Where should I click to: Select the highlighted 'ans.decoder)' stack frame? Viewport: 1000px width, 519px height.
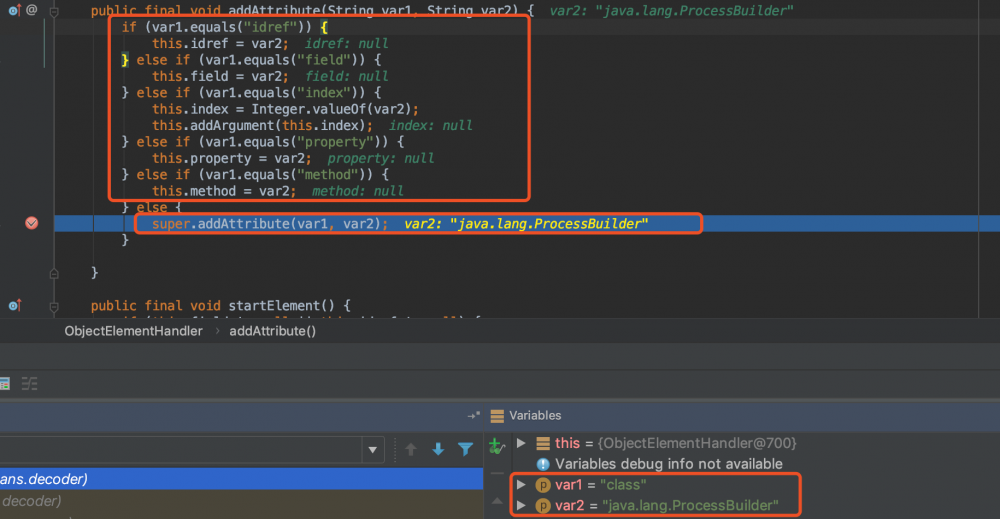pos(241,479)
